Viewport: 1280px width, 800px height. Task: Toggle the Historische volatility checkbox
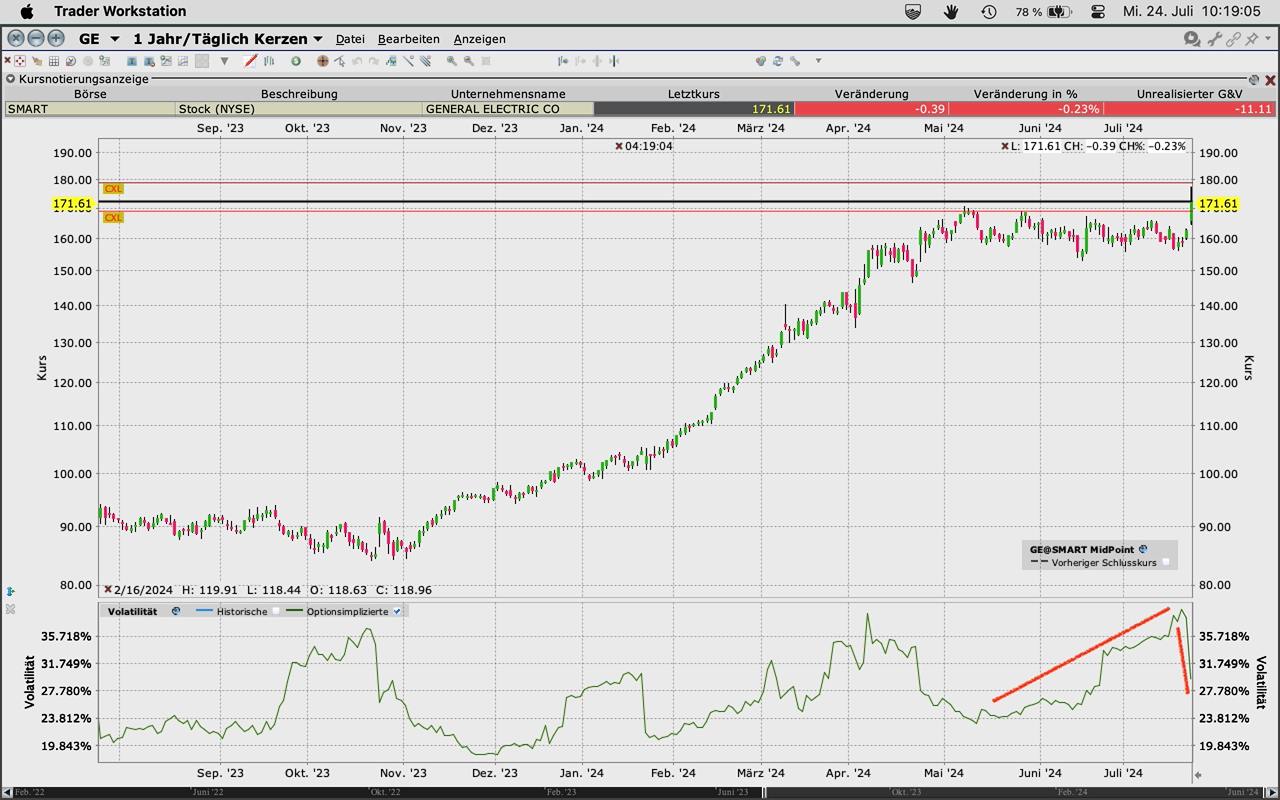[x=276, y=611]
